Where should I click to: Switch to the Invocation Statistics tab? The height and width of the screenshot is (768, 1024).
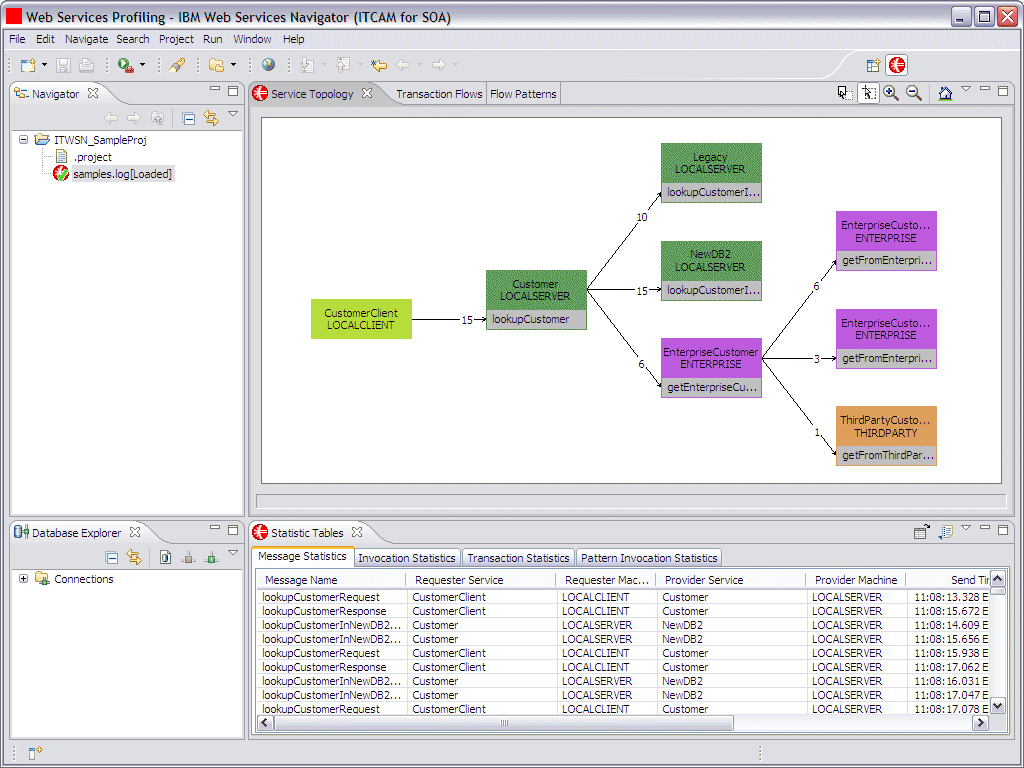point(407,557)
